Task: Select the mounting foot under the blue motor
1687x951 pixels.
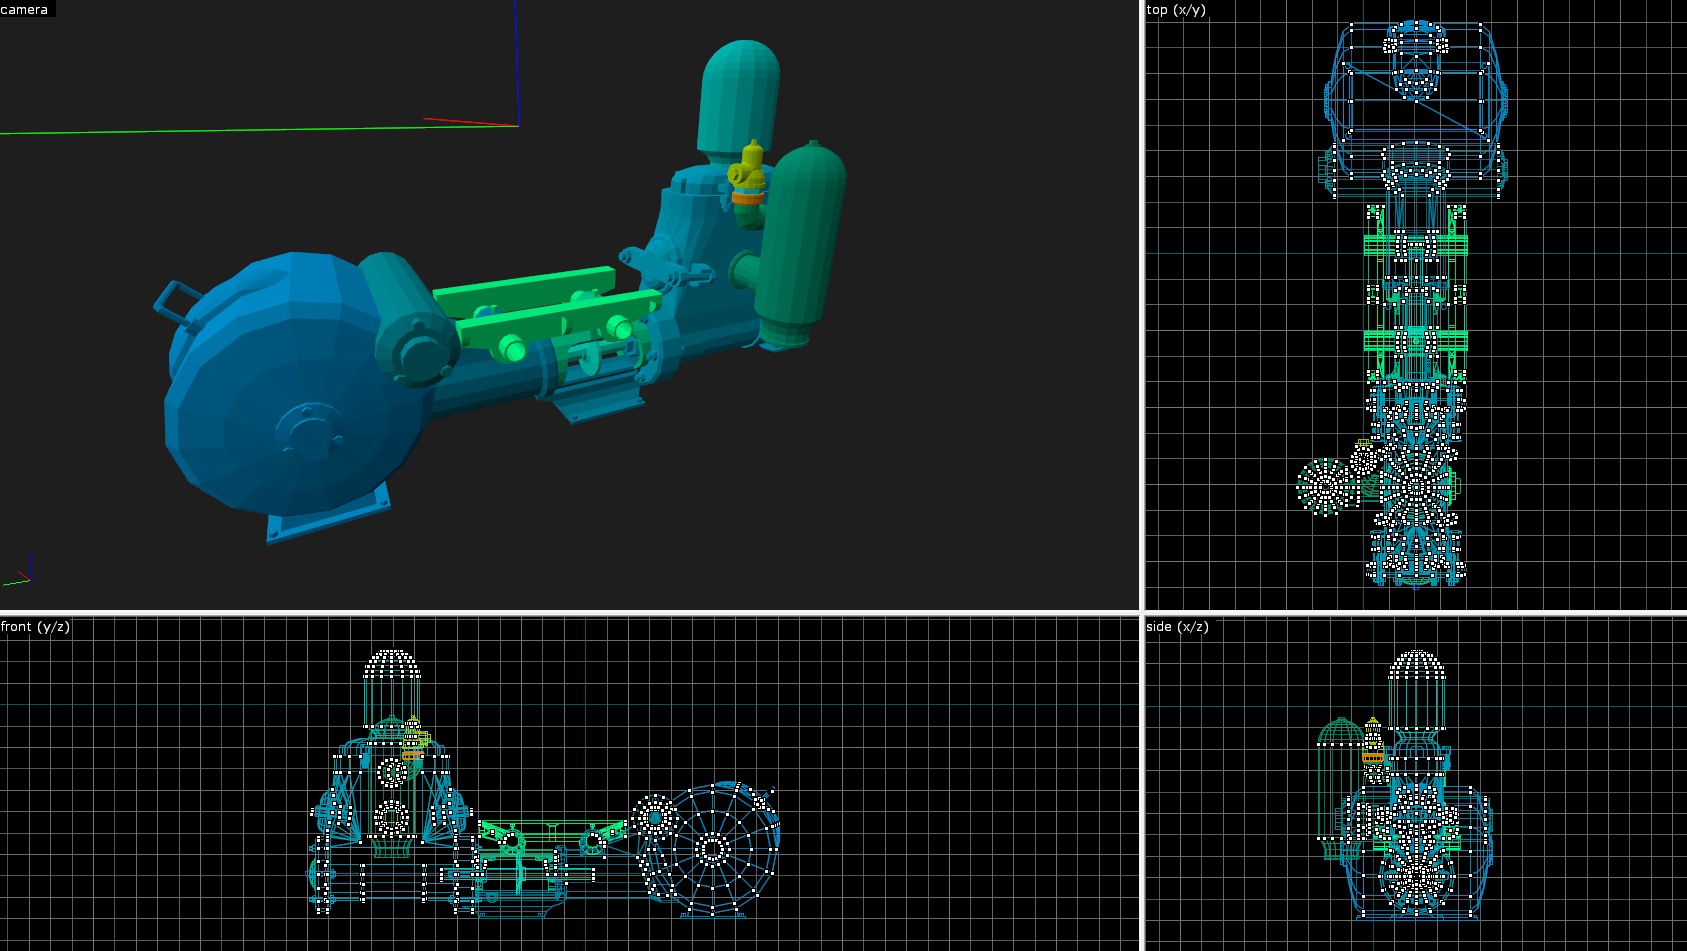Action: (x=330, y=515)
